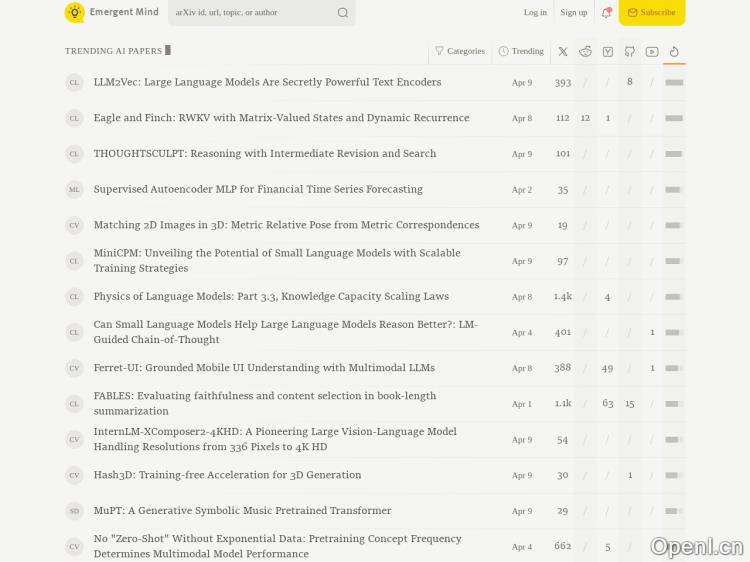Viewport: 750px width, 562px height.
Task: Click the Emergent Mind lightbulb logo
Action: point(75,12)
